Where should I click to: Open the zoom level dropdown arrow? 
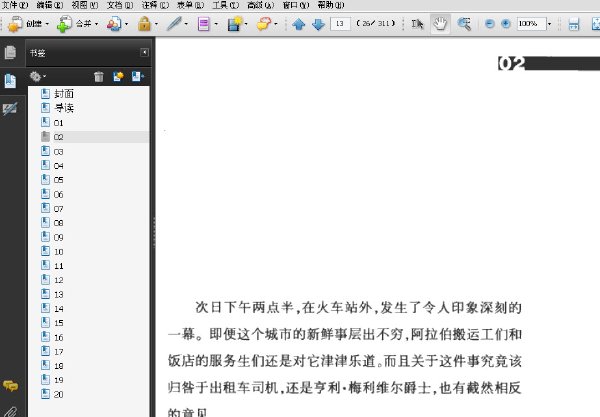549,24
